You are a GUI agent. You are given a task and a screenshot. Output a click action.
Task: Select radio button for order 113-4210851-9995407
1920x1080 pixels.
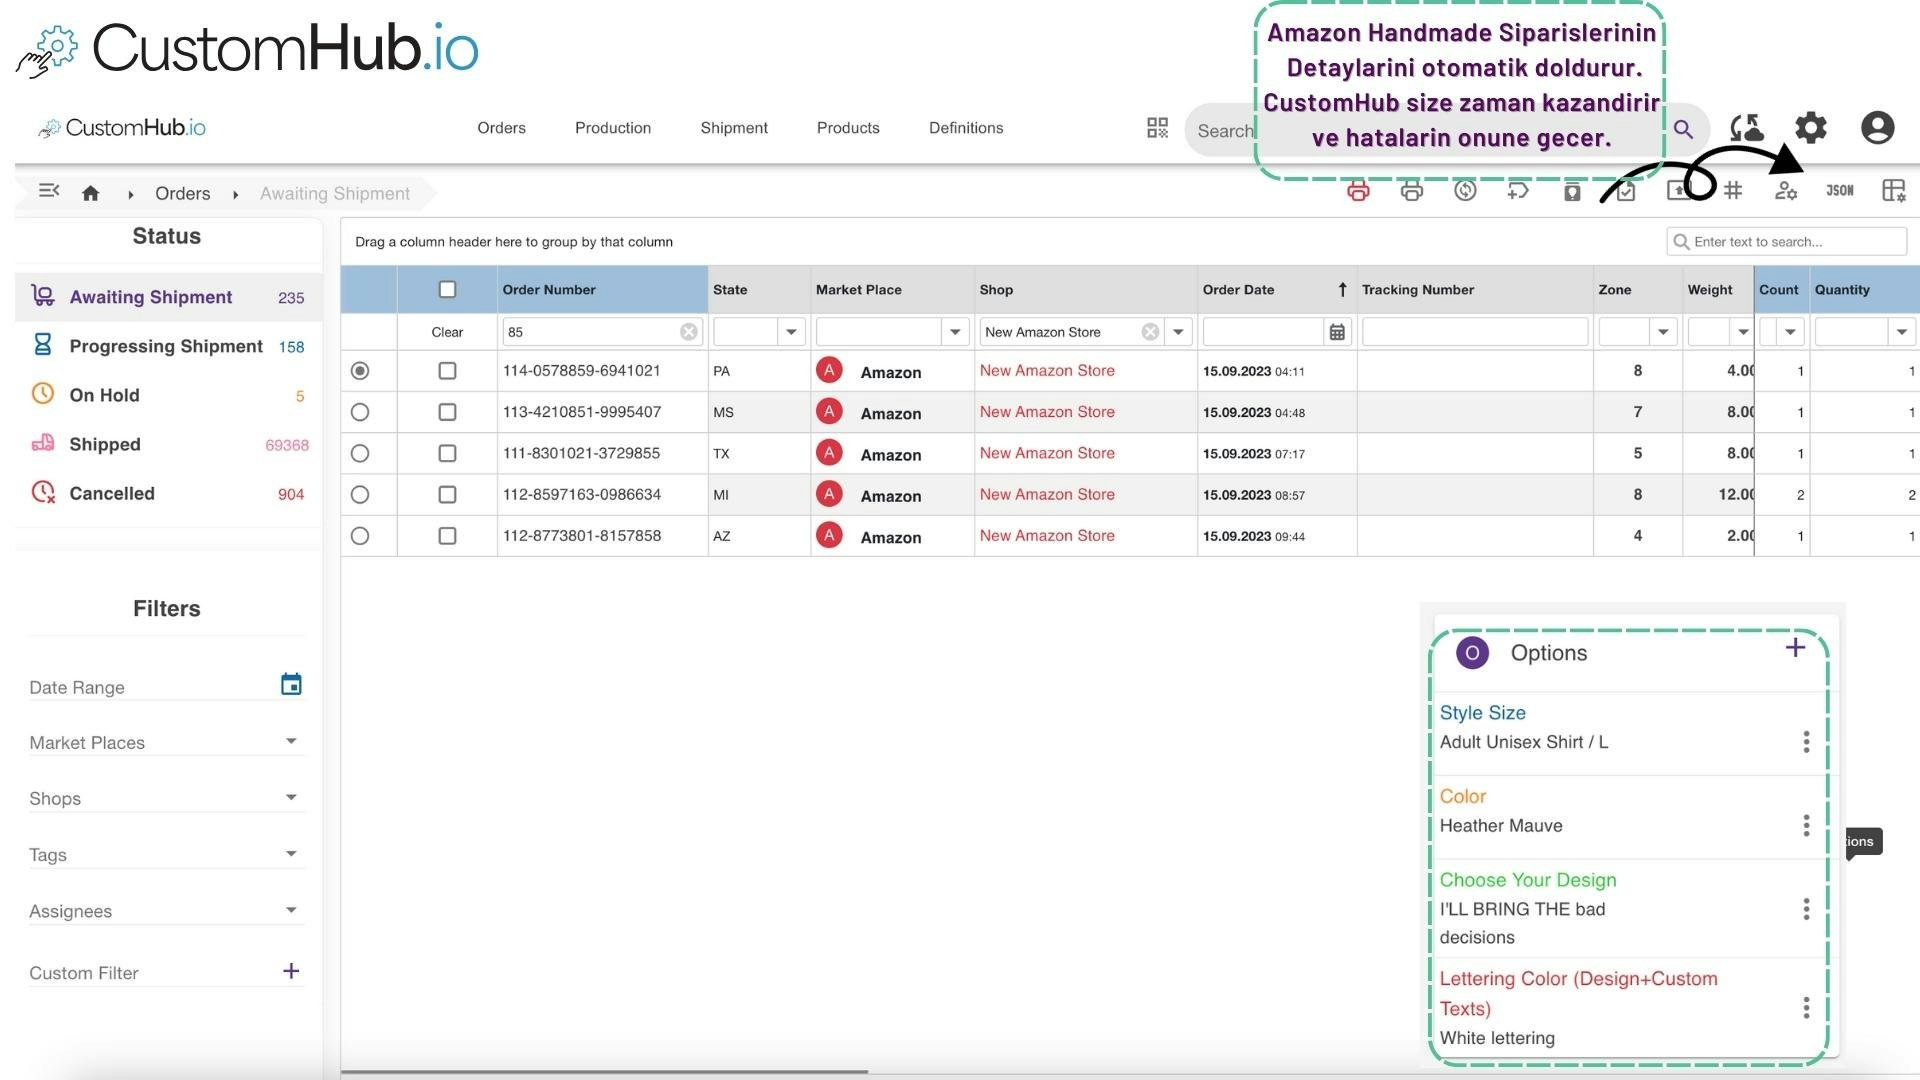[360, 412]
